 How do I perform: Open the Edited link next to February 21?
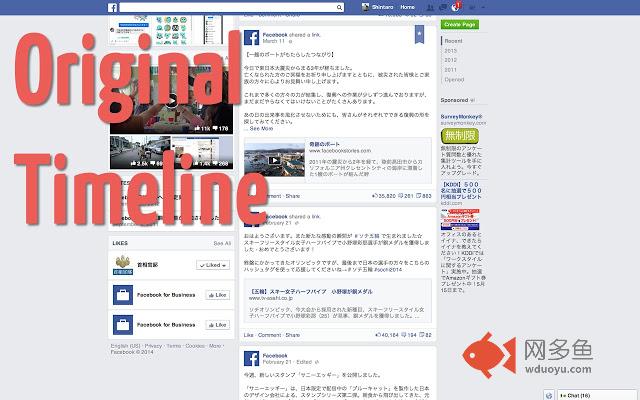click(x=304, y=362)
